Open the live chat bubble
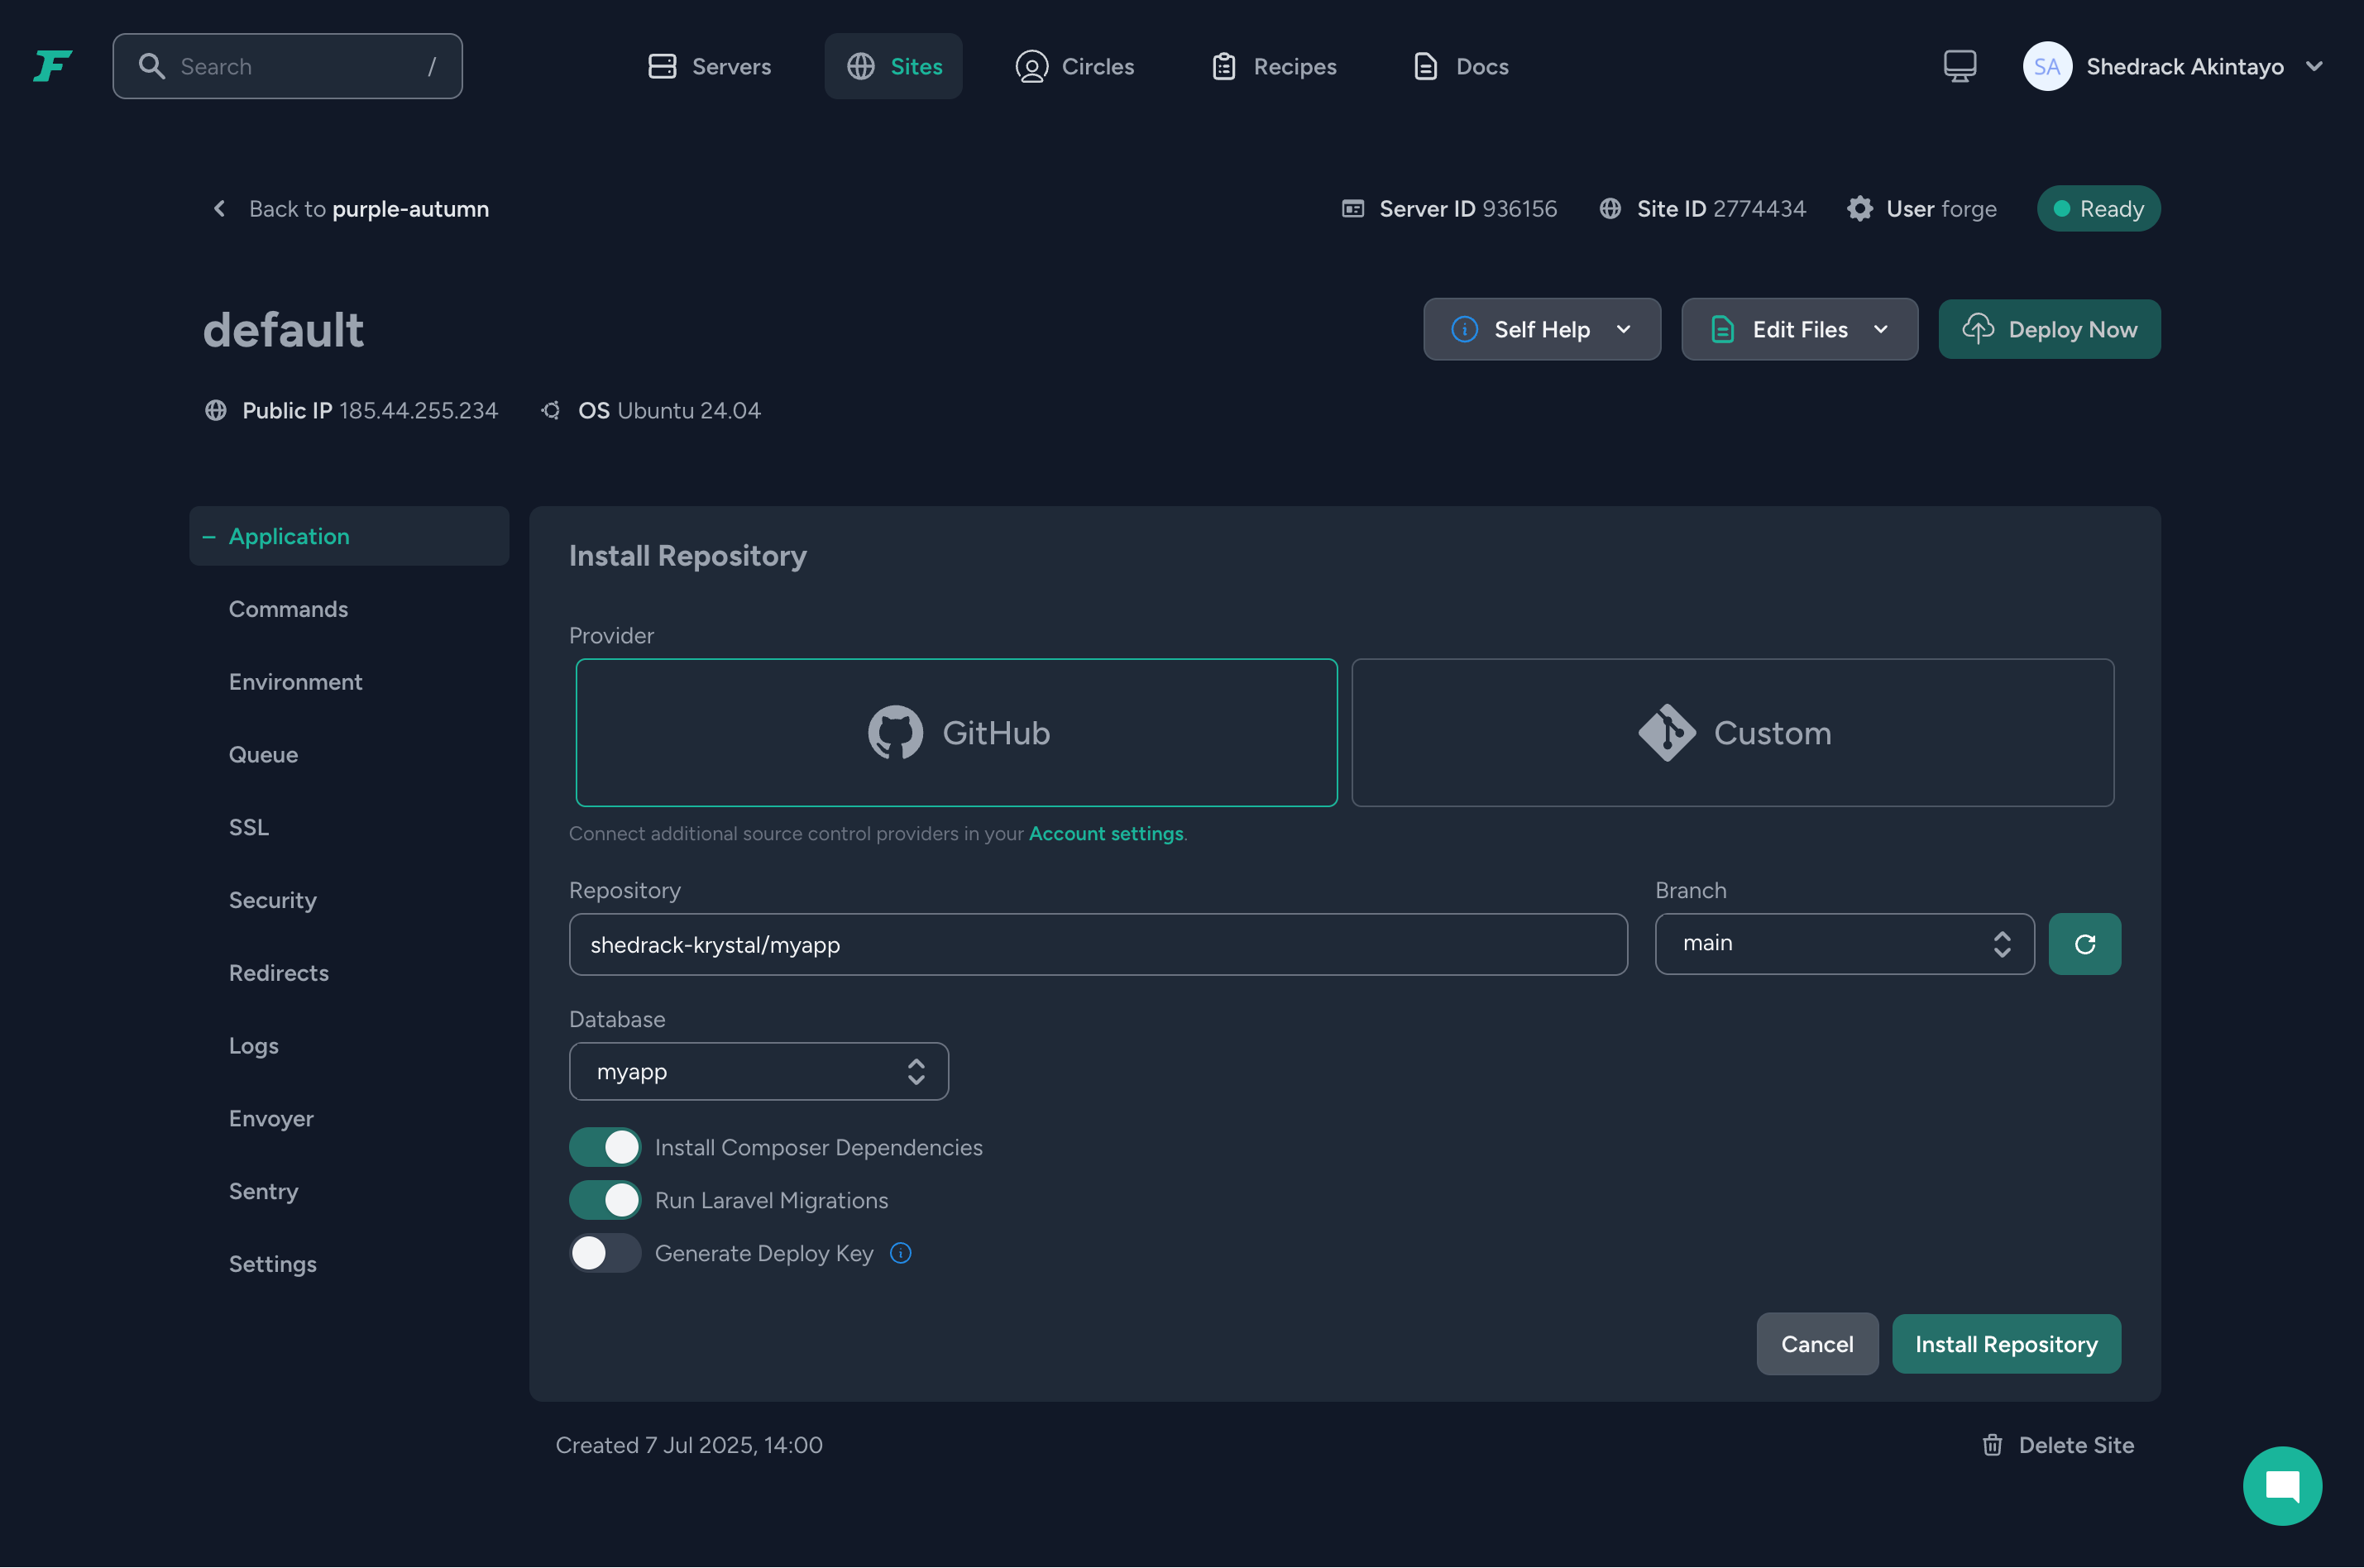 [x=2281, y=1485]
